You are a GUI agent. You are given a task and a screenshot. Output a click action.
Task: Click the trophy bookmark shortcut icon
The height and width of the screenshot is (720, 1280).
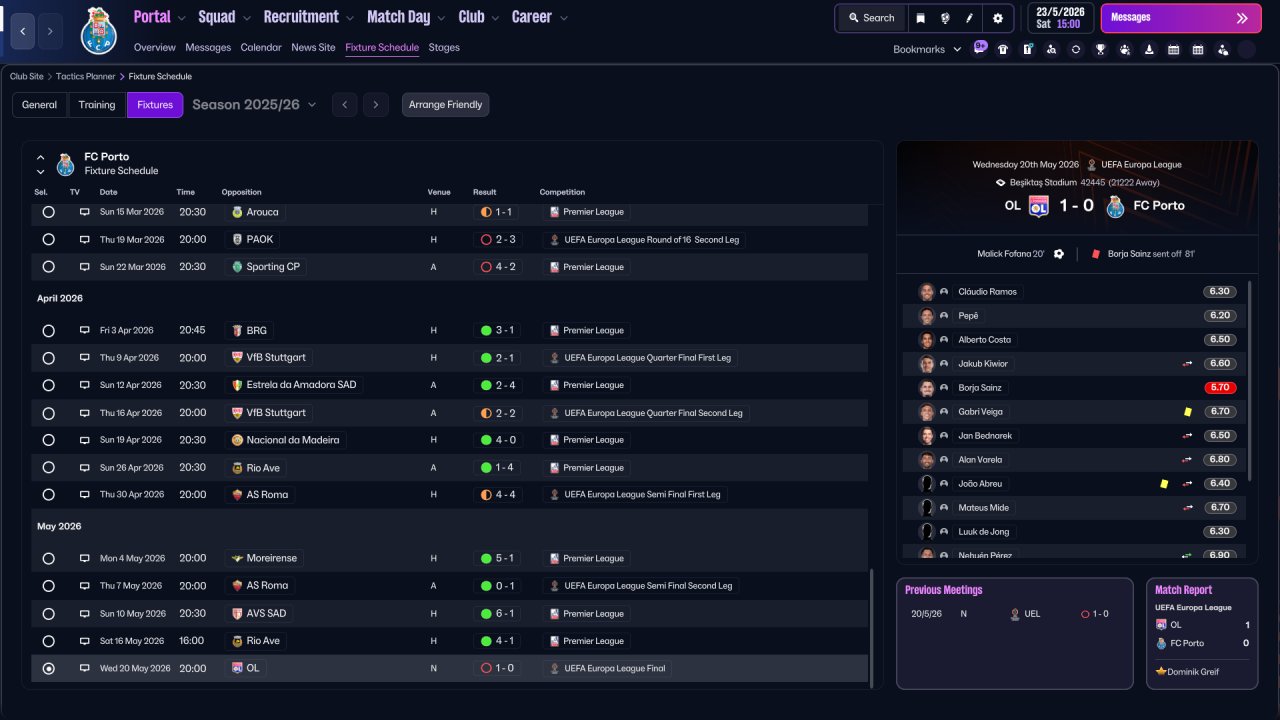coord(1100,49)
